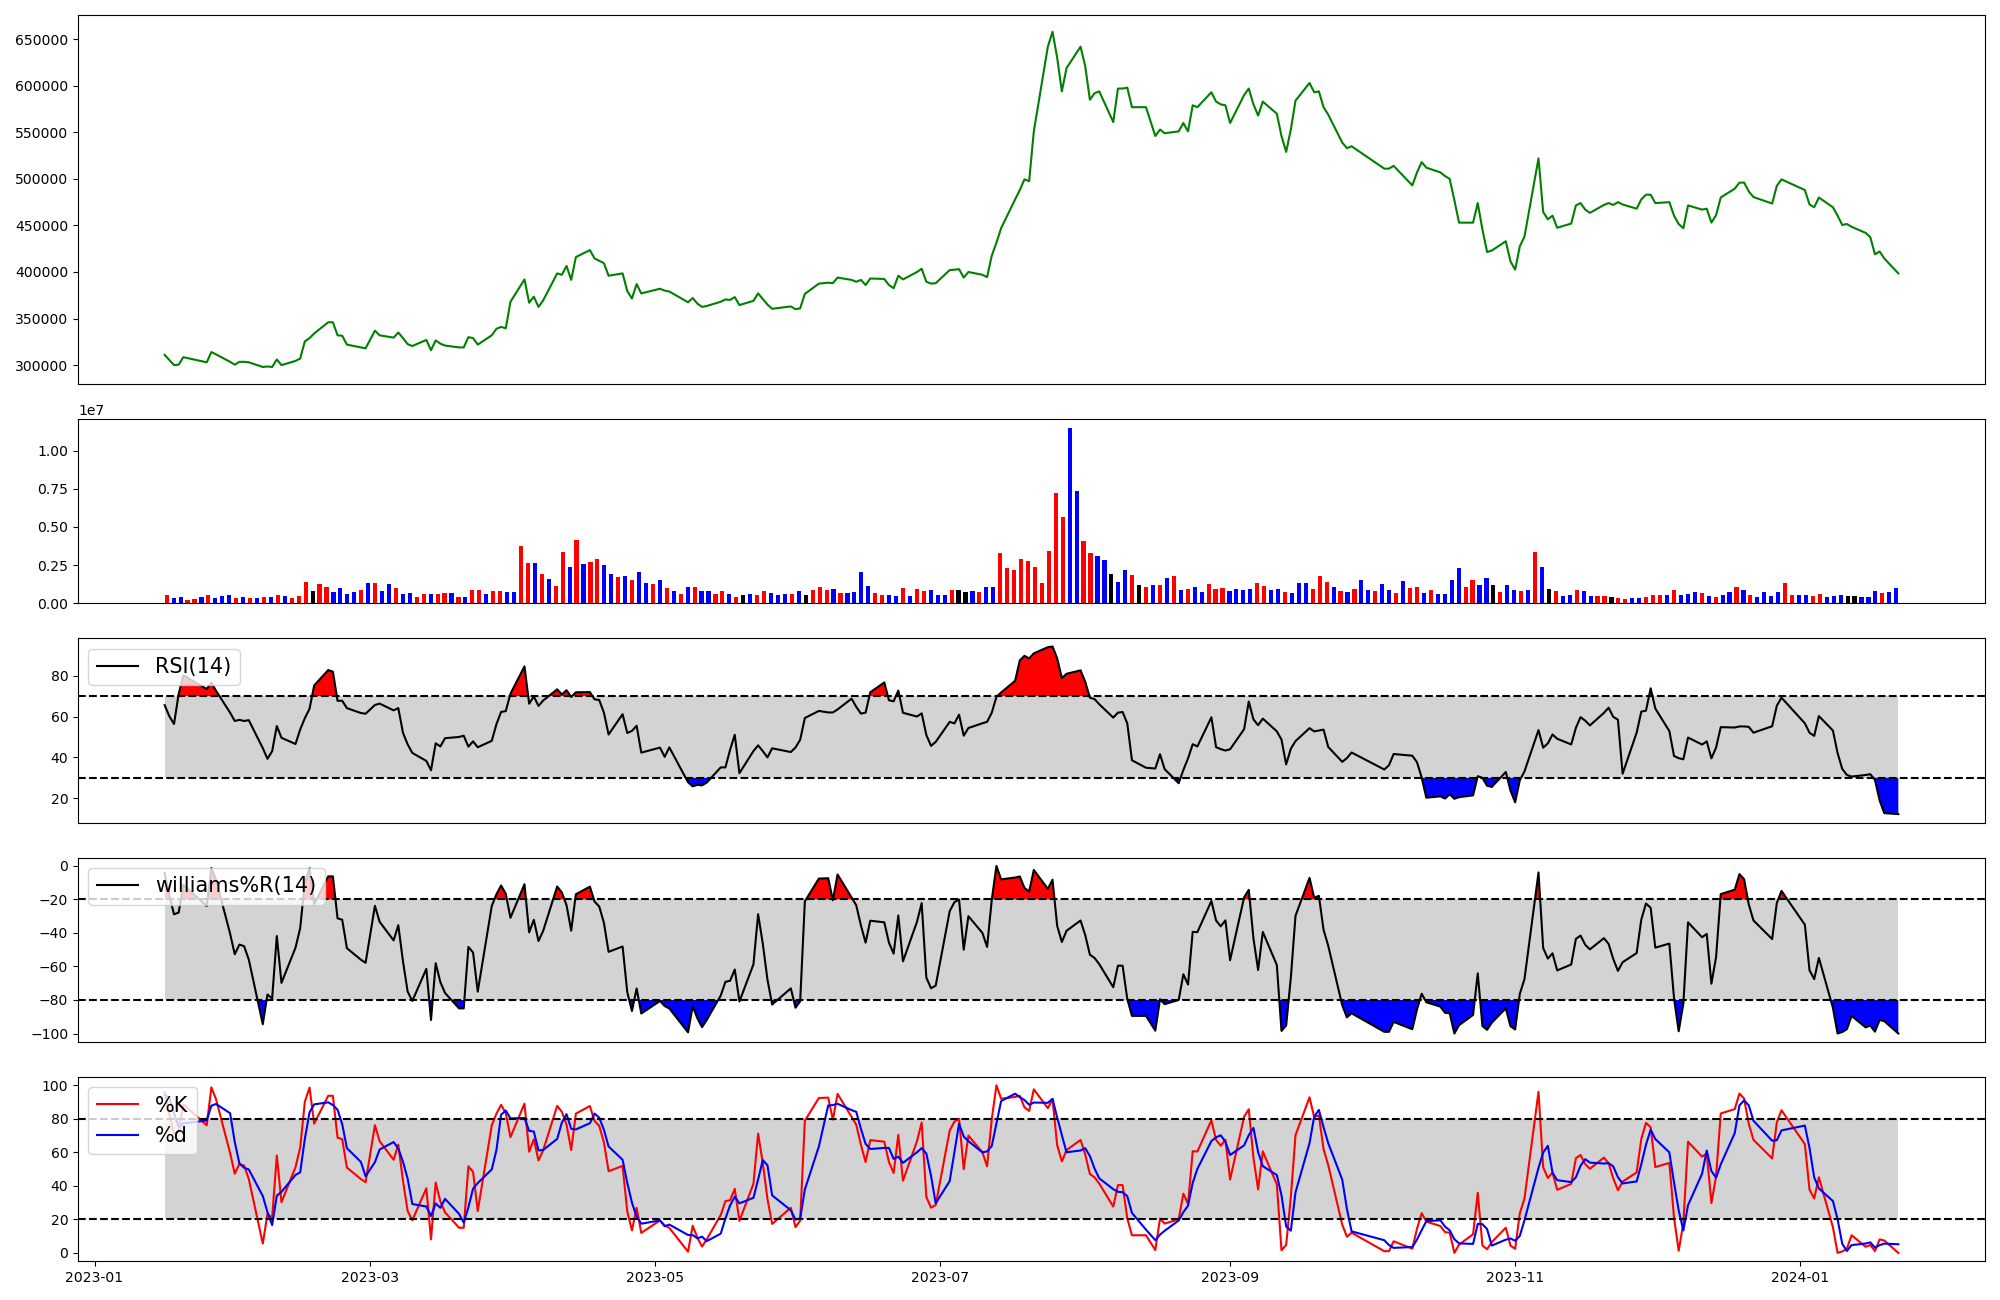Click the 2024-01 x-axis date label
The width and height of the screenshot is (2000, 1300).
(1800, 1276)
